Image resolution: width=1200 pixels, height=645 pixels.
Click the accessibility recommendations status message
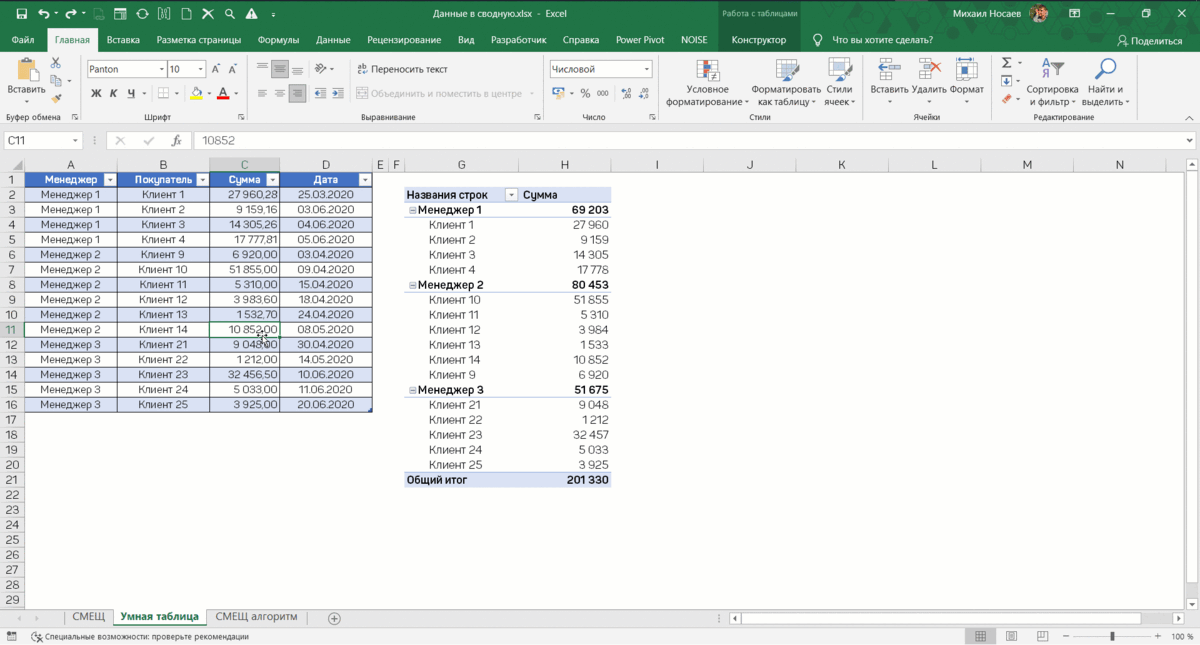140,636
